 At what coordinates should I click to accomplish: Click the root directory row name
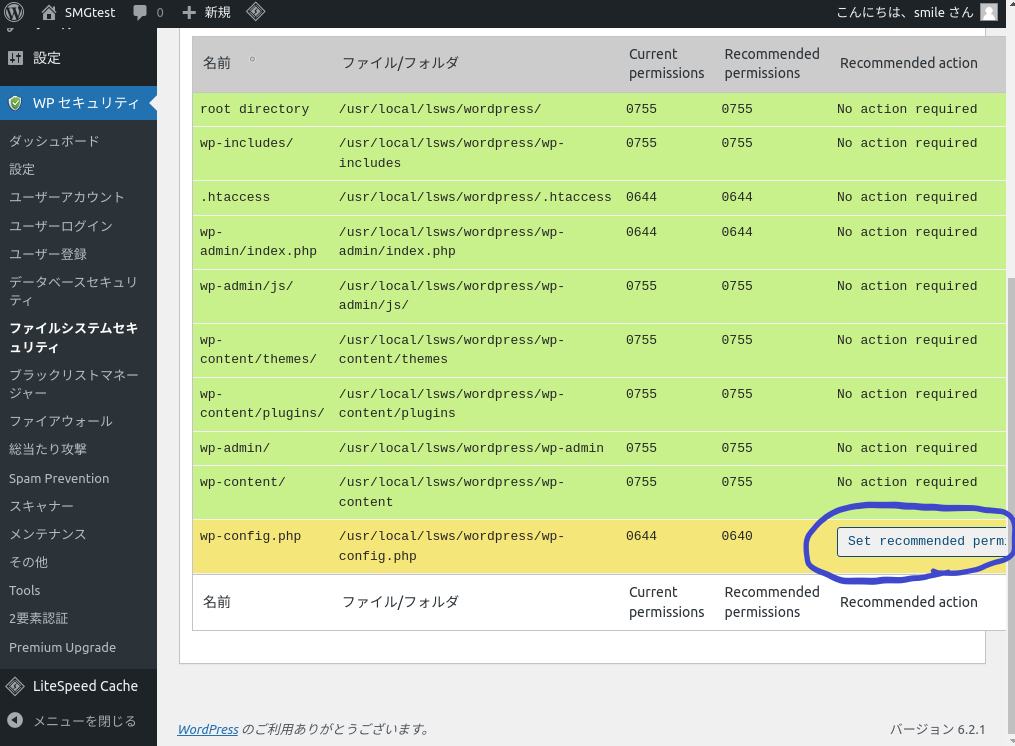(254, 109)
